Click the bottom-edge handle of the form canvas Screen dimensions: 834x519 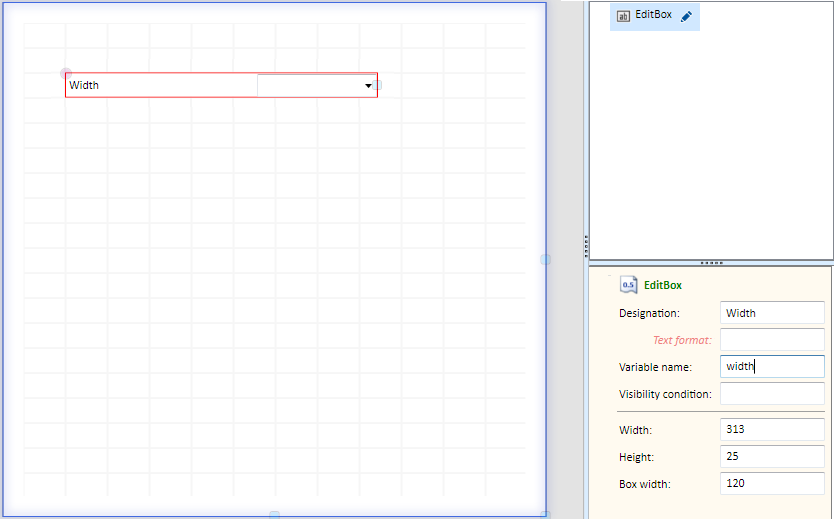(x=274, y=515)
